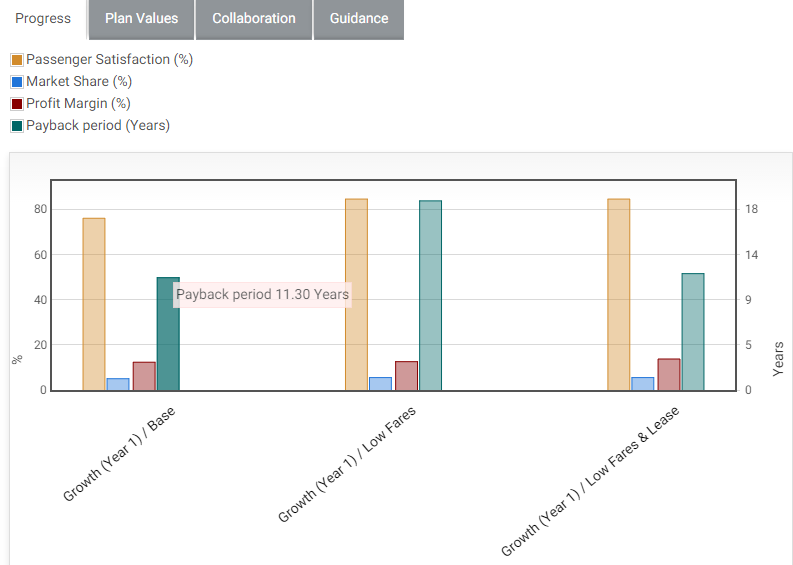Click the 'Growth (Year 1) / Base' axis label
This screenshot has width=793, height=565.
tap(119, 454)
